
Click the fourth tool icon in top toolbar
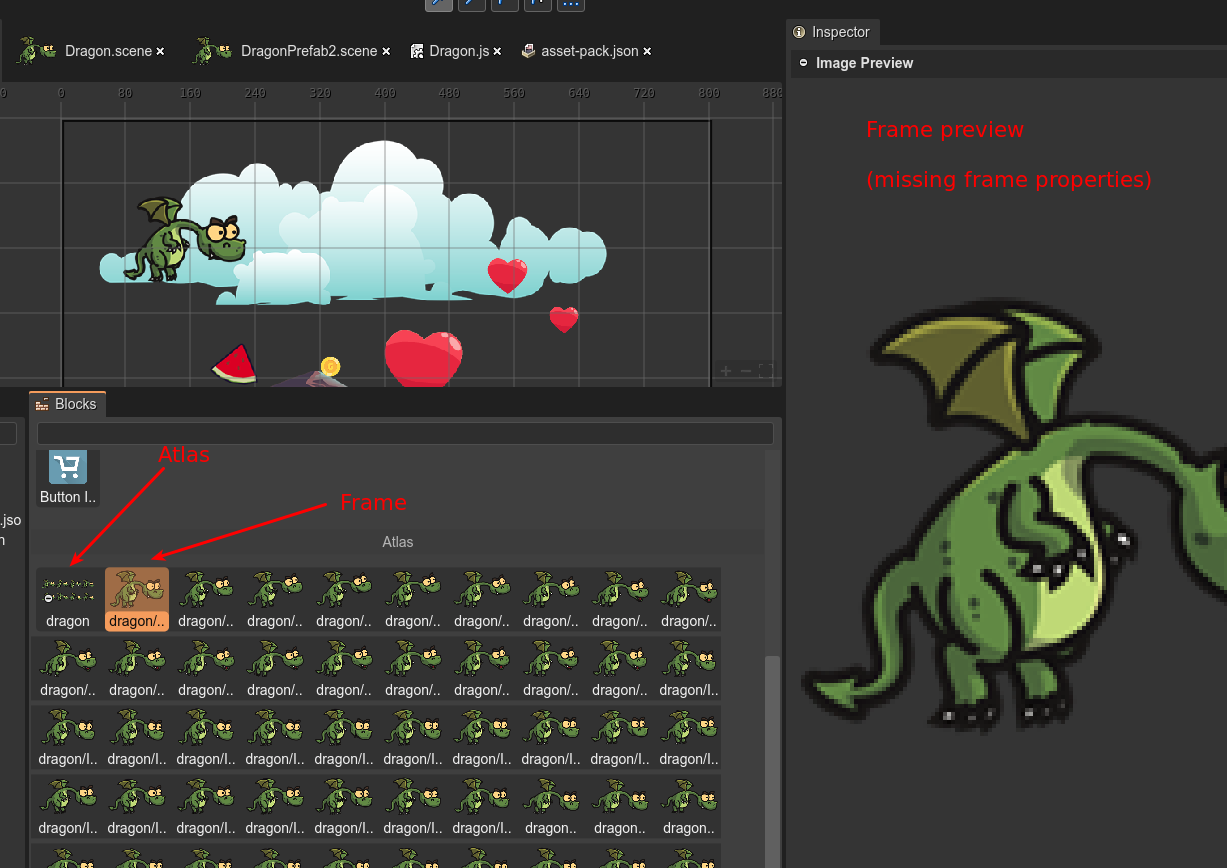pos(537,4)
